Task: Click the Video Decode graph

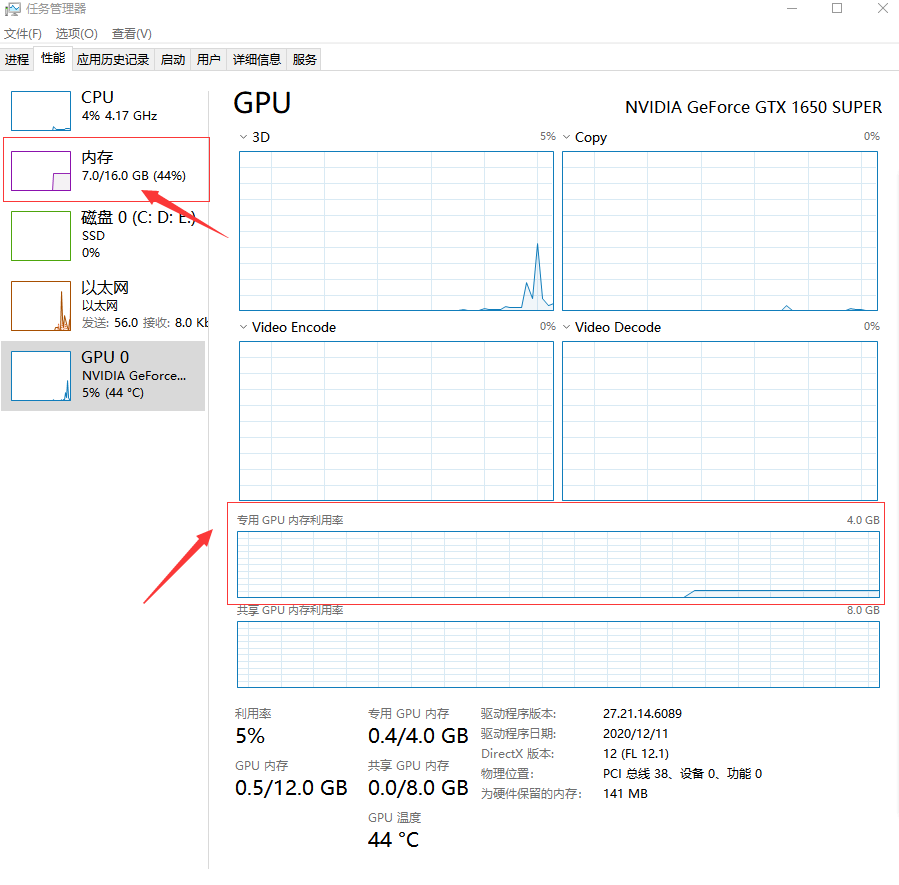Action: coord(720,421)
